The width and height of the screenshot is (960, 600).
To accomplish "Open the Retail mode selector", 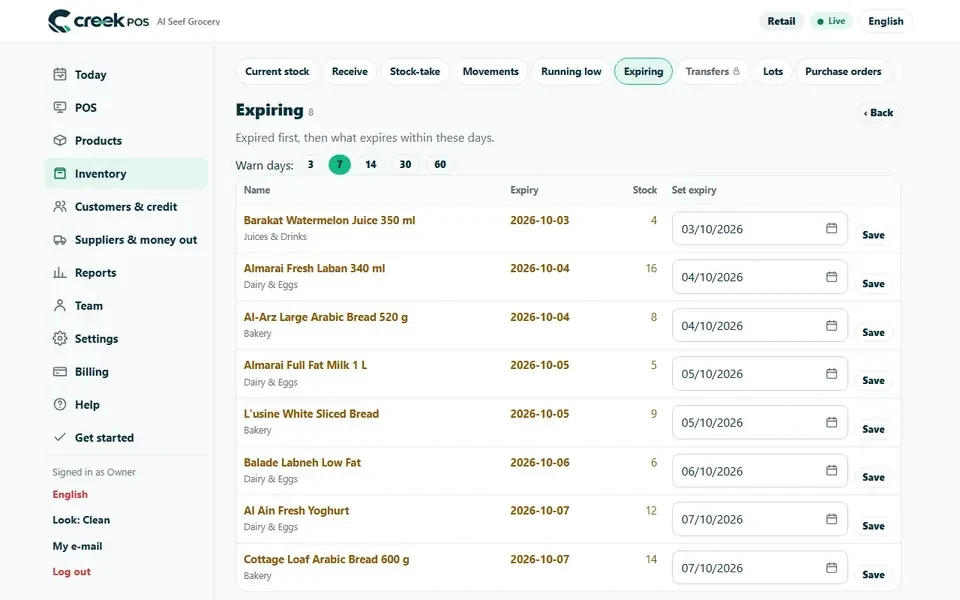I will [781, 21].
